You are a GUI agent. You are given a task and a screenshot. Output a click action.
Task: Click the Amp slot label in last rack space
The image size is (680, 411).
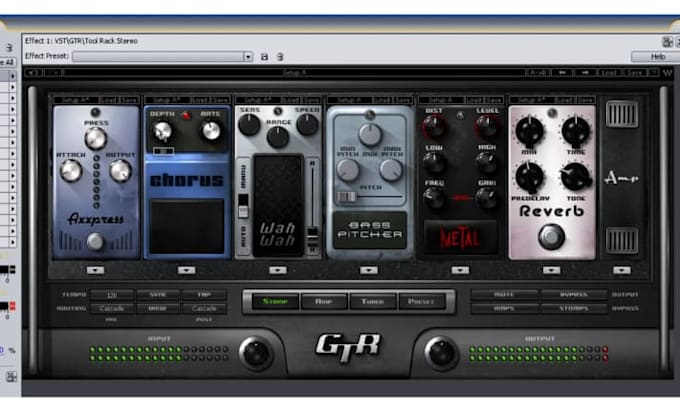click(x=621, y=177)
